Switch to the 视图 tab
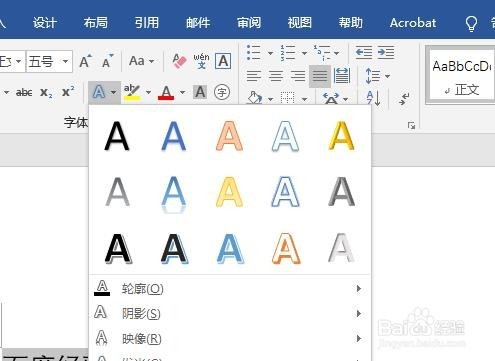The image size is (495, 361). tap(300, 23)
